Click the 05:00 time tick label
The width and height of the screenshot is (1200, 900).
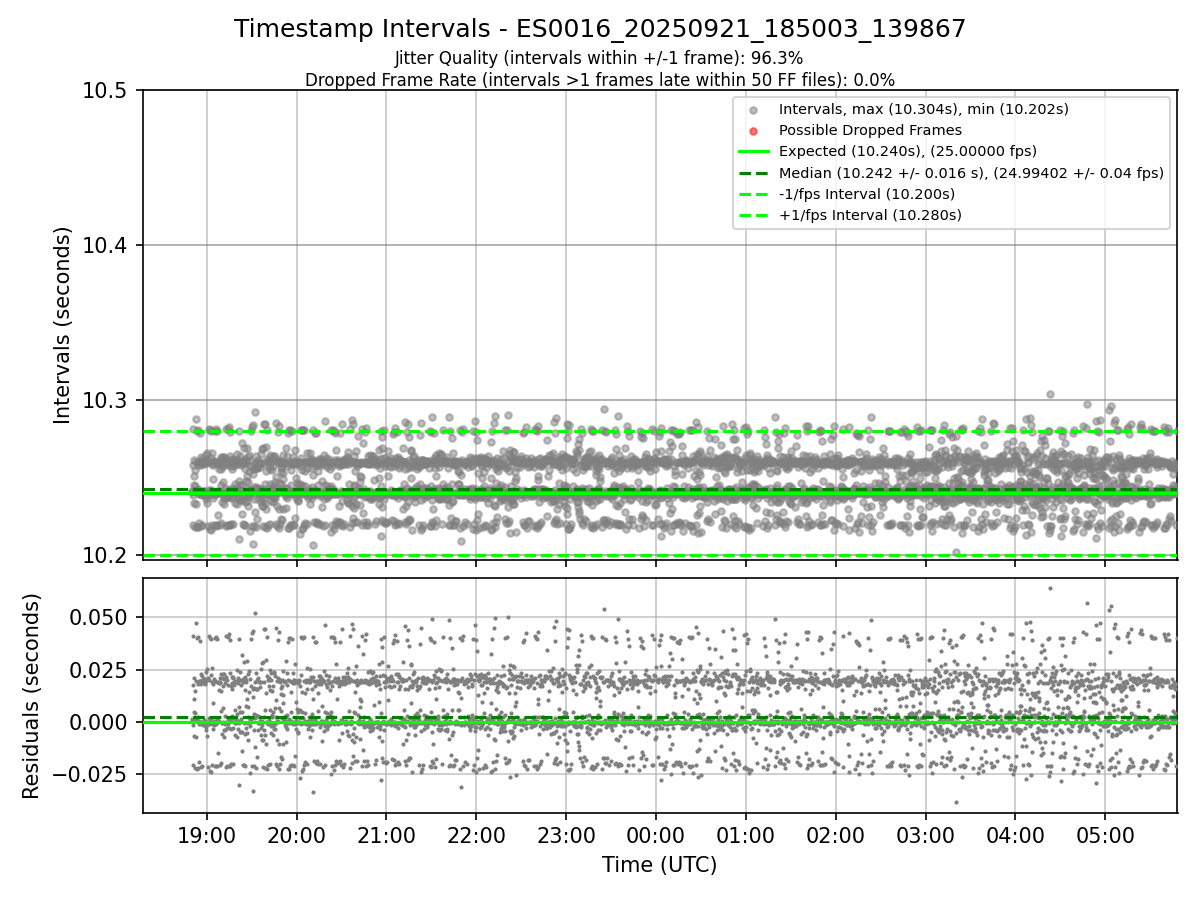(1105, 835)
